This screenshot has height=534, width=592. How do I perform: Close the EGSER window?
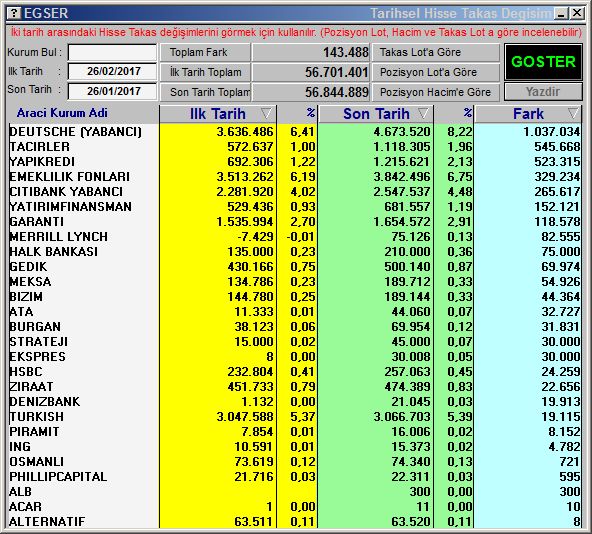(577, 14)
